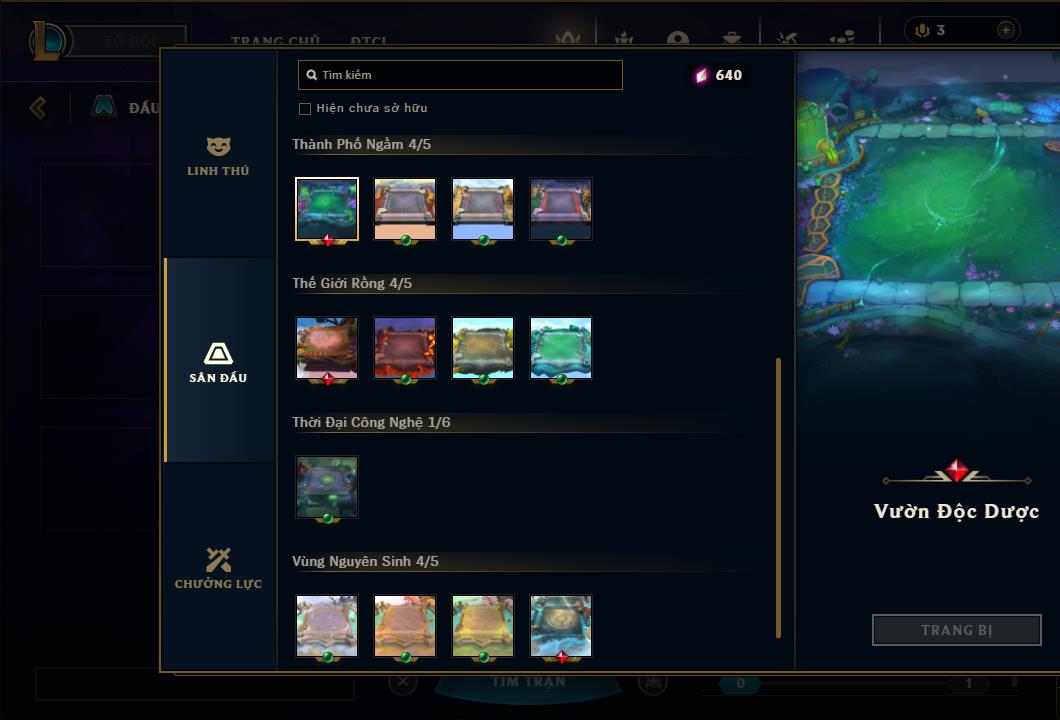
Task: Open the Linh Thú tab
Action: tap(218, 157)
